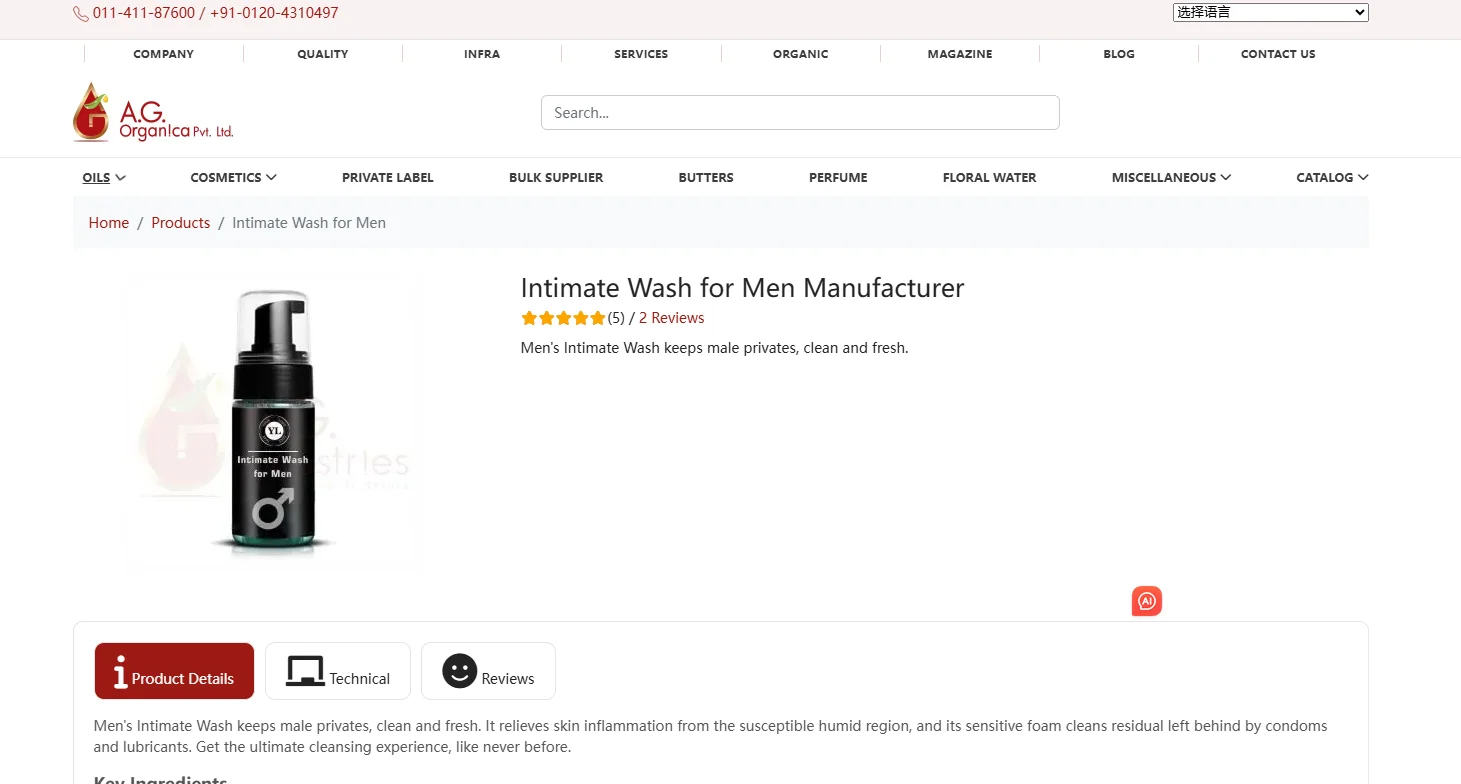Expand the MISCELLANEOUS menu
Screen dimensions: 1461x784
pyautogui.click(x=1170, y=177)
